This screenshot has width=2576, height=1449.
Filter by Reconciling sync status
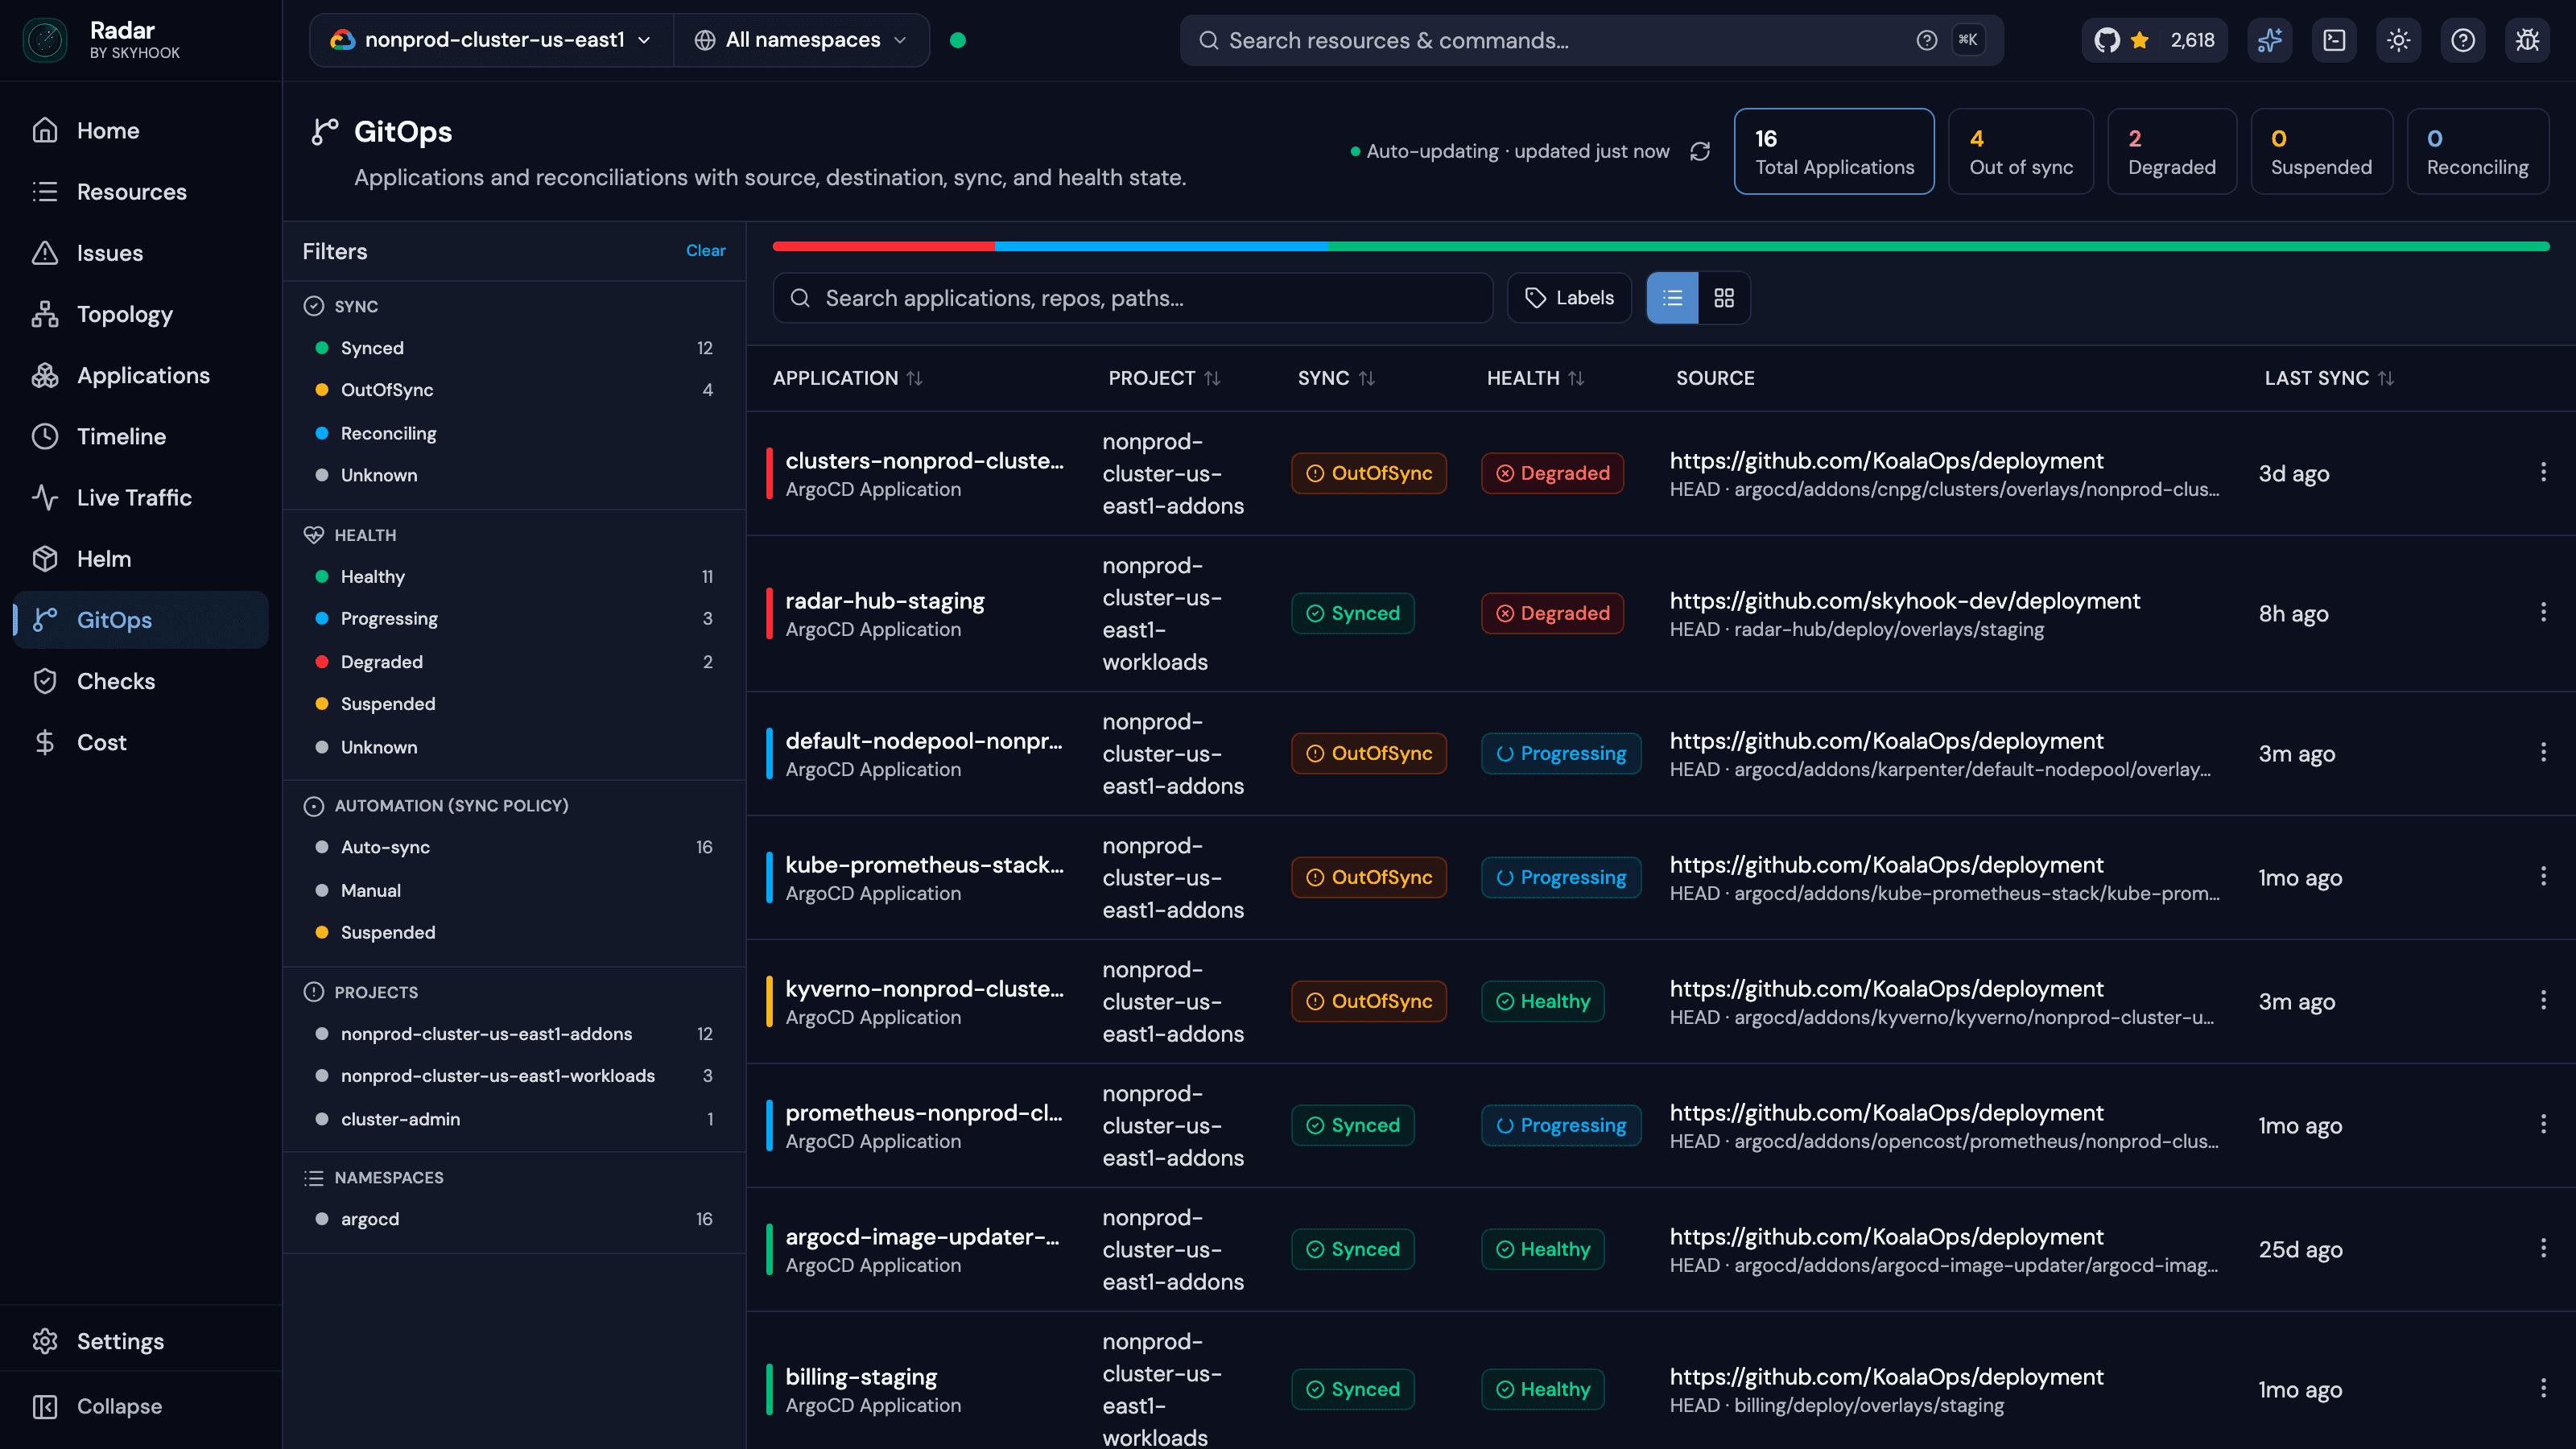[514, 433]
